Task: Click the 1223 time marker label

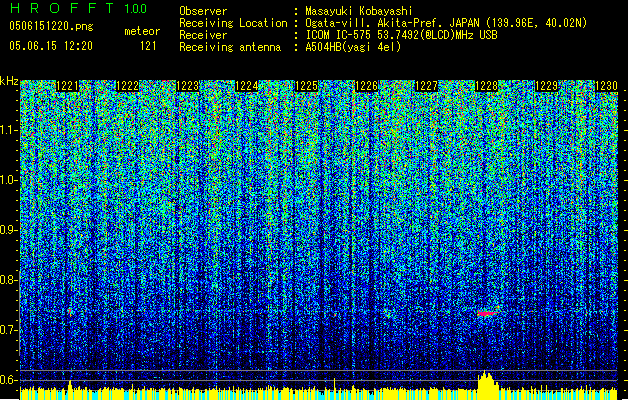Action: click(187, 86)
